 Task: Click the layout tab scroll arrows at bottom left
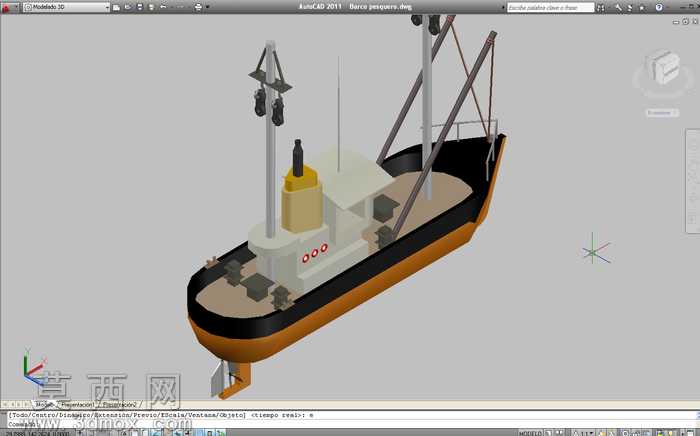16,404
